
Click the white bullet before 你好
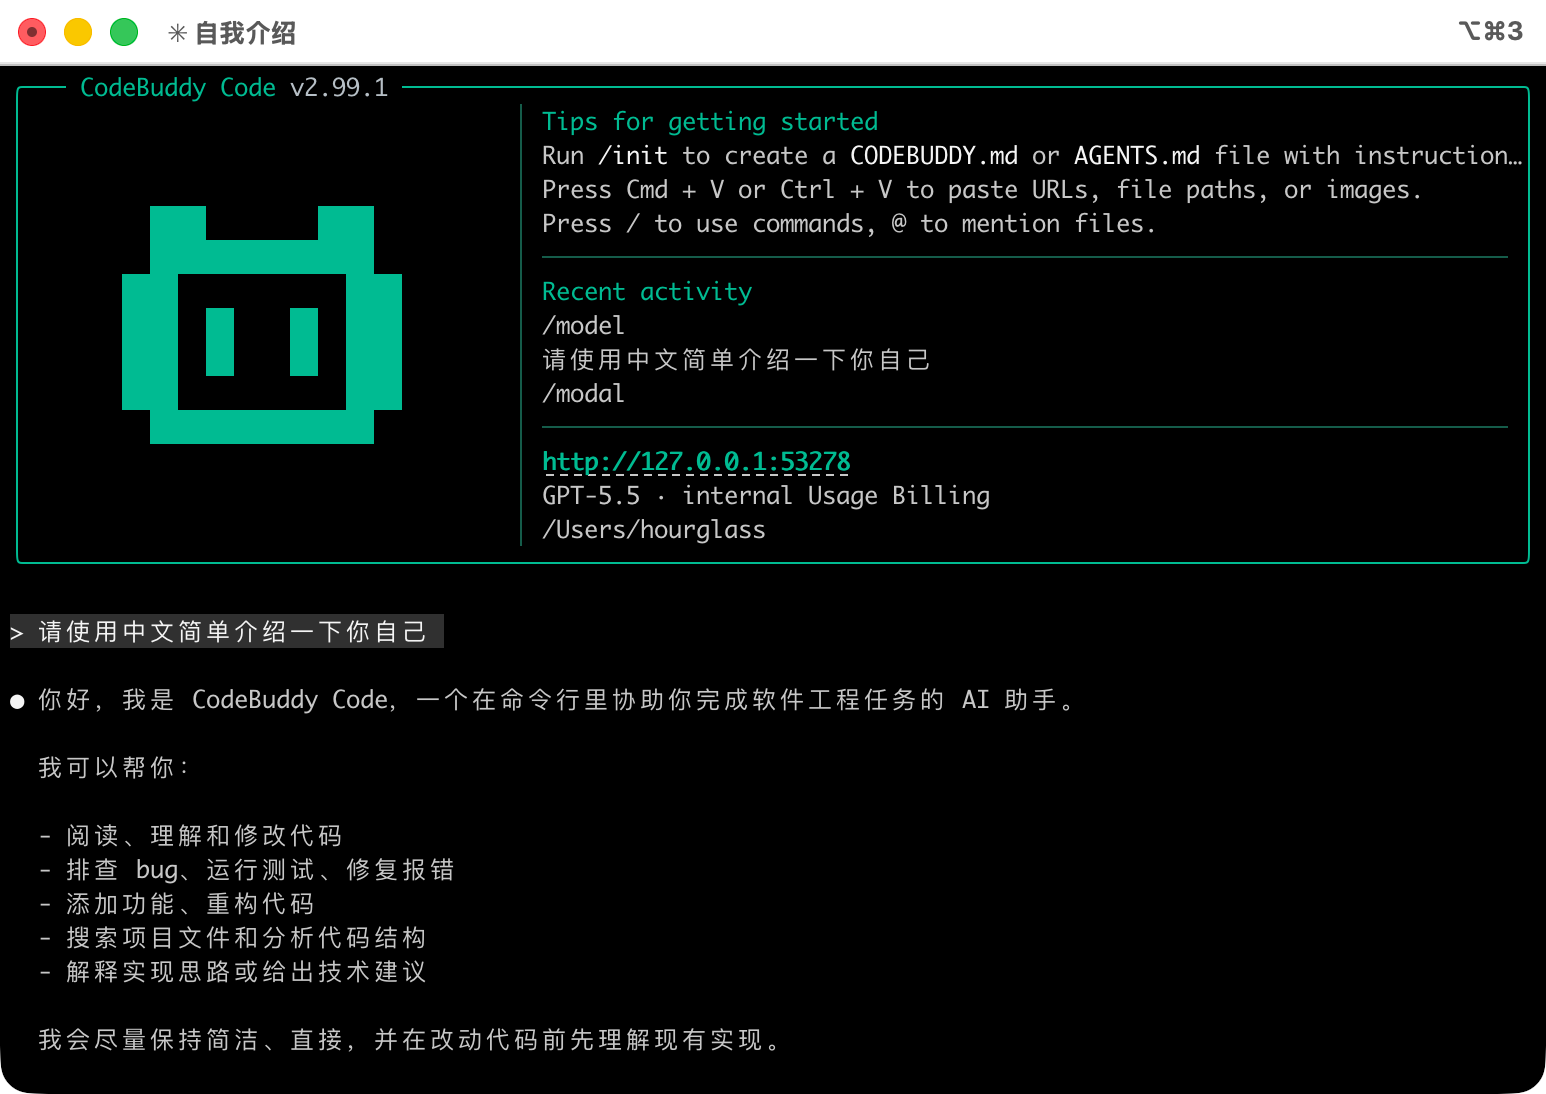17,702
